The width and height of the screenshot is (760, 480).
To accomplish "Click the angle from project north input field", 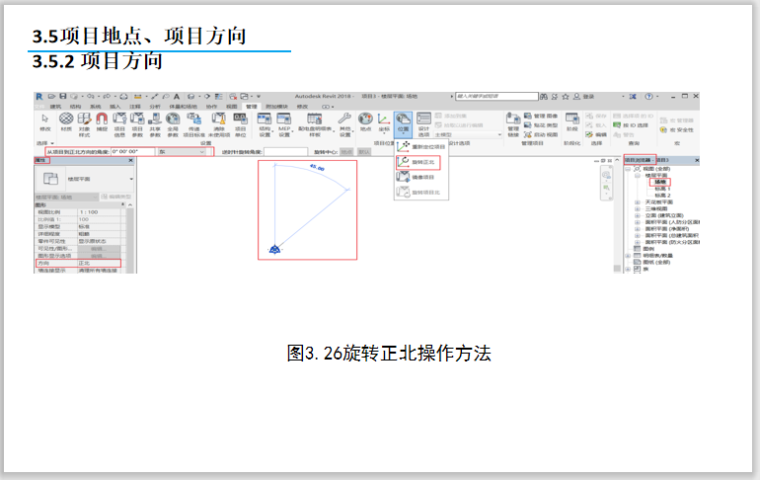I will click(132, 150).
